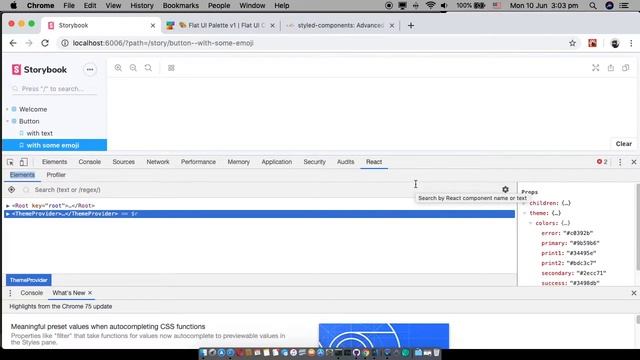The image size is (640, 360).
Task: Open macOS Spotlight search icon
Action: coord(593,6)
